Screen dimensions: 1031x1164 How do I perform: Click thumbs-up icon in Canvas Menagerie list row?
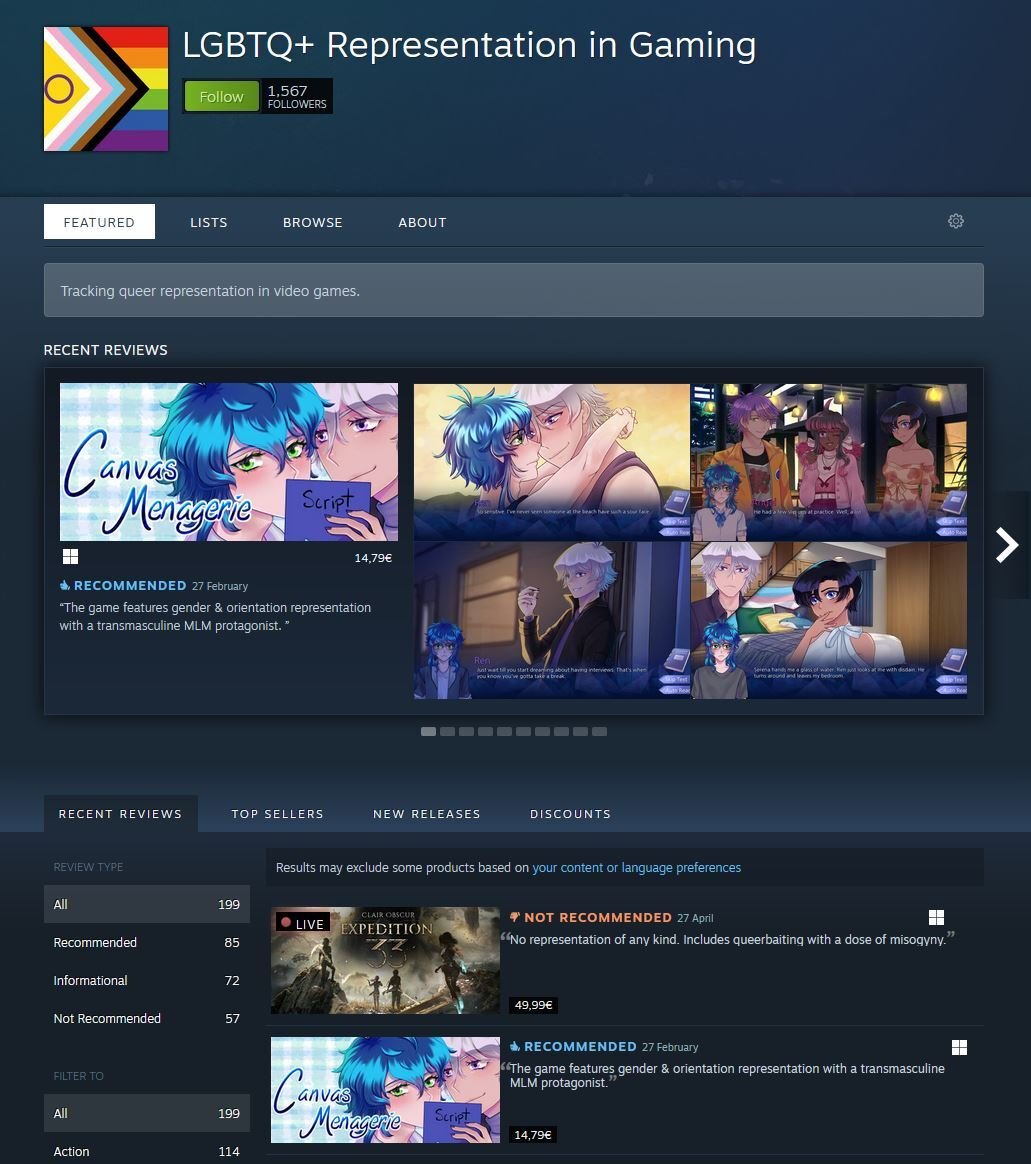tap(515, 1047)
